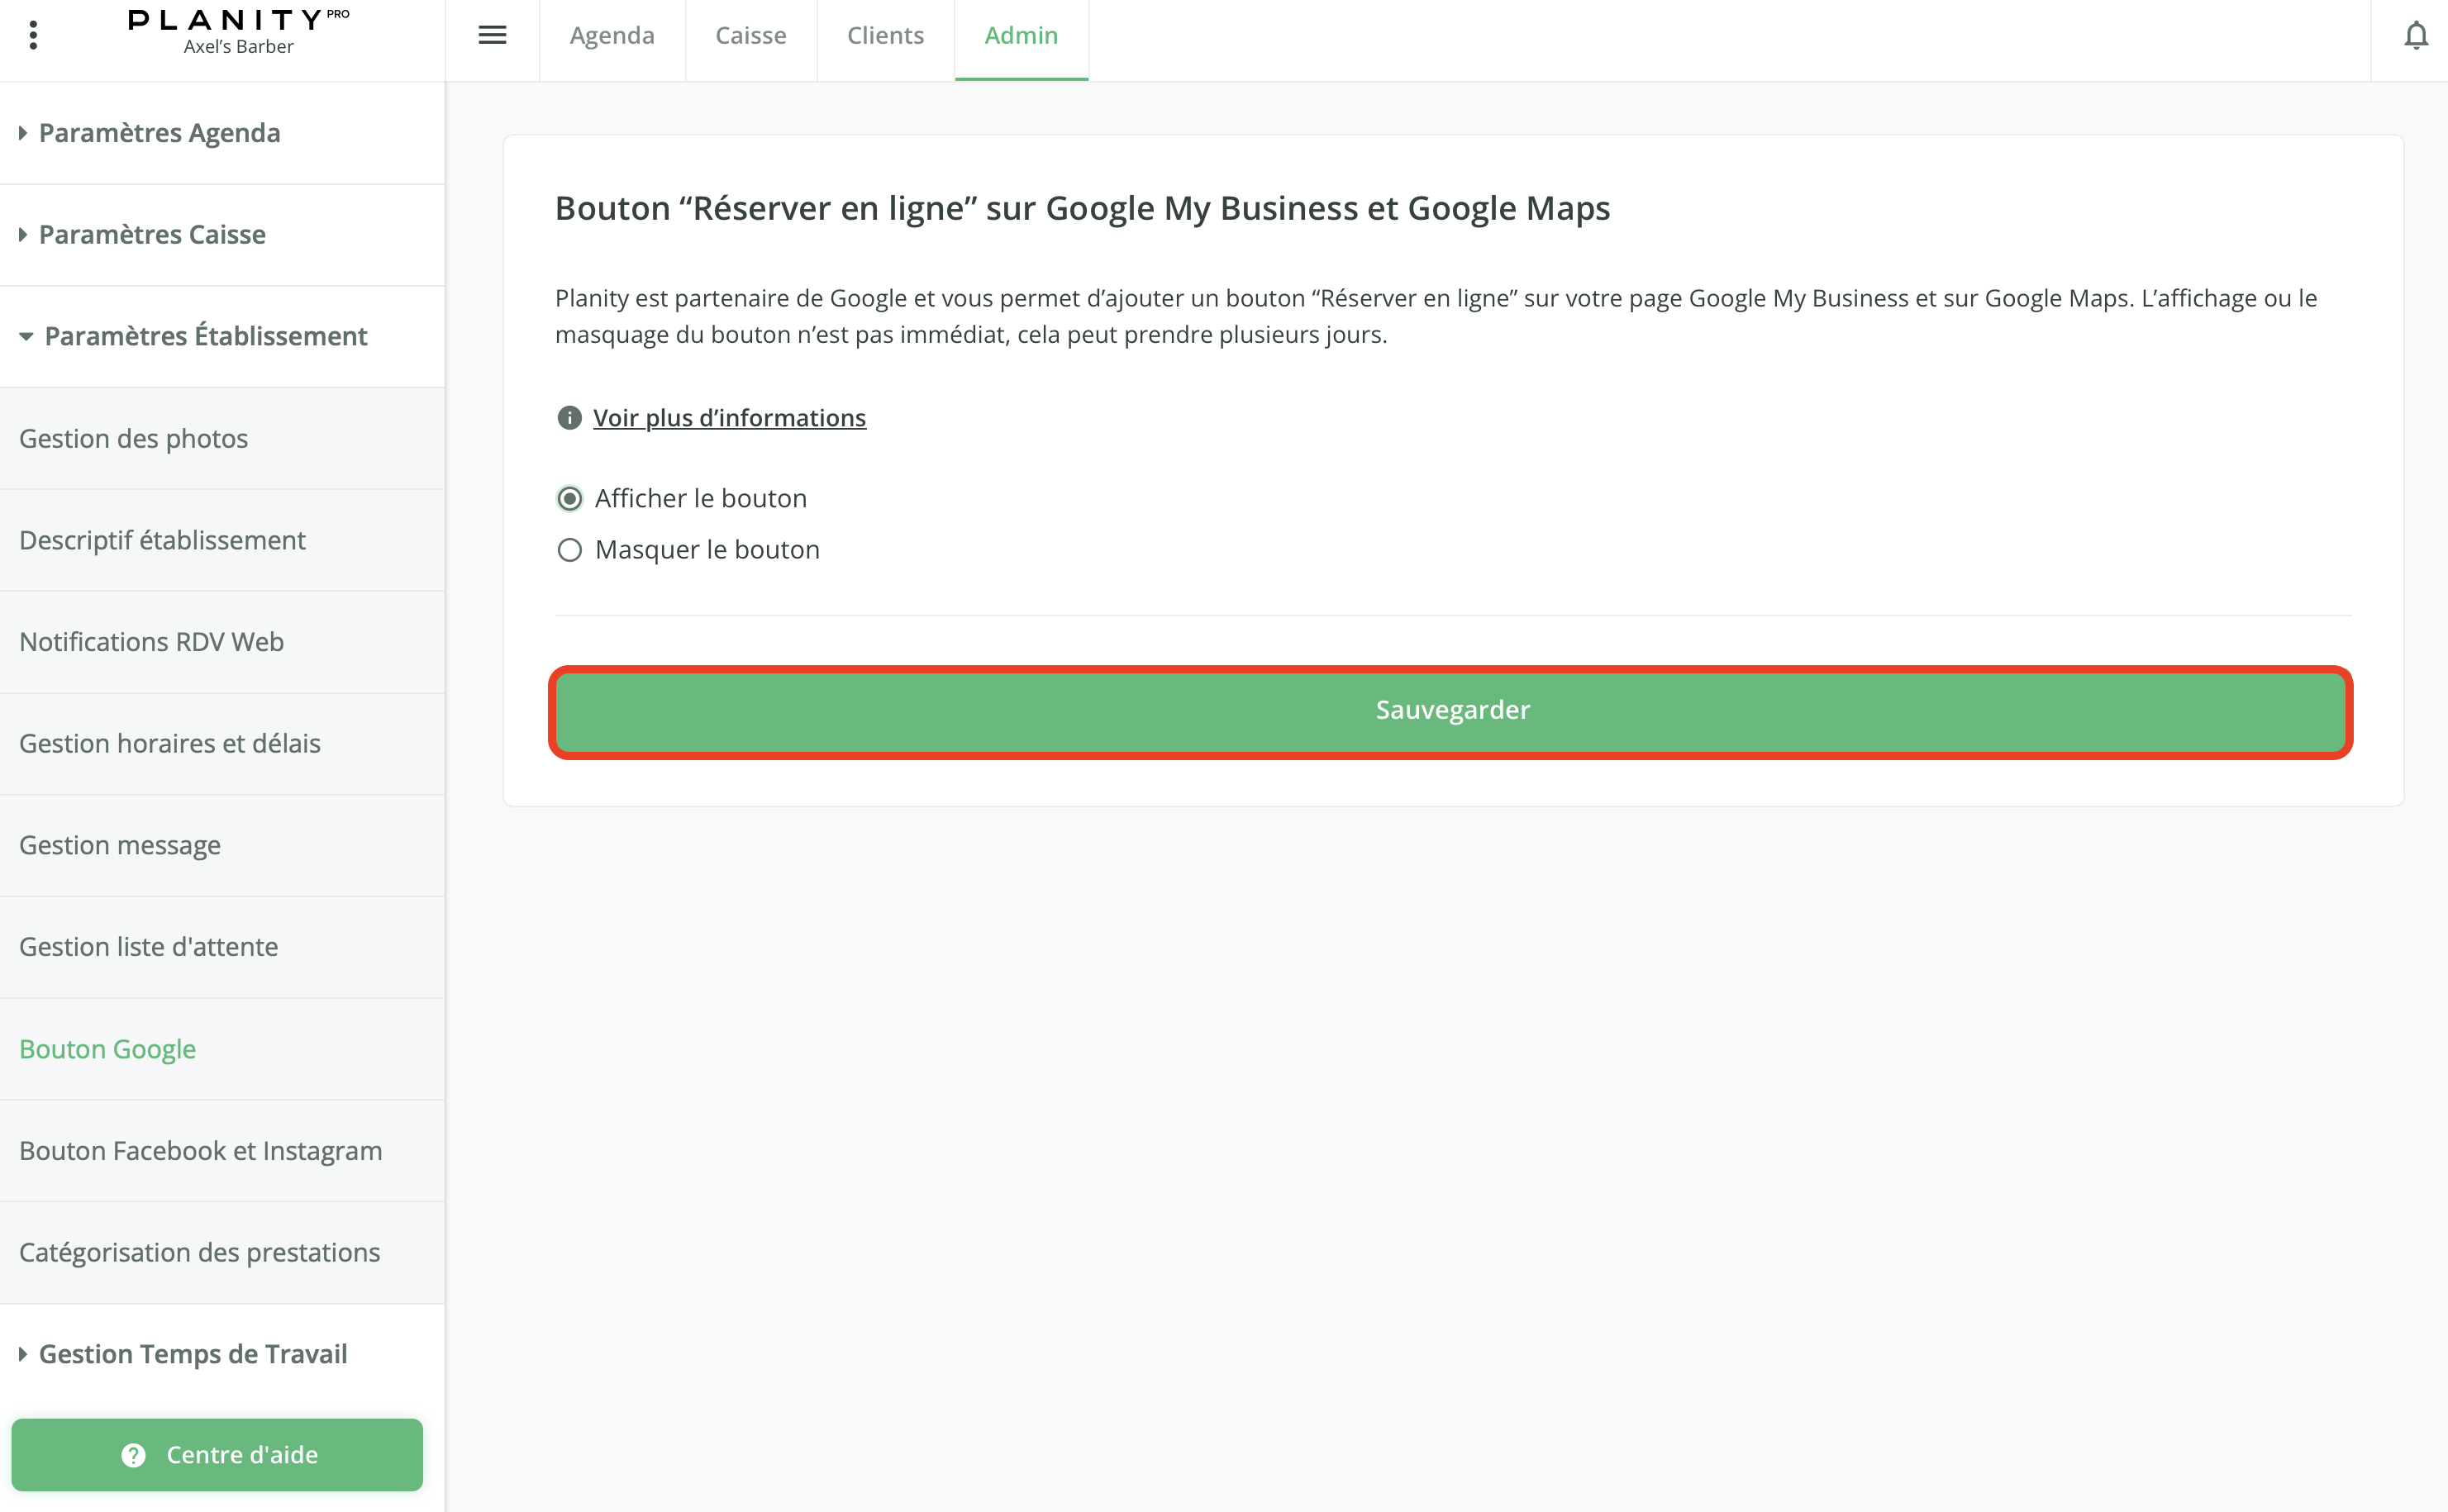Switch to the Agenda tab

pyautogui.click(x=612, y=36)
